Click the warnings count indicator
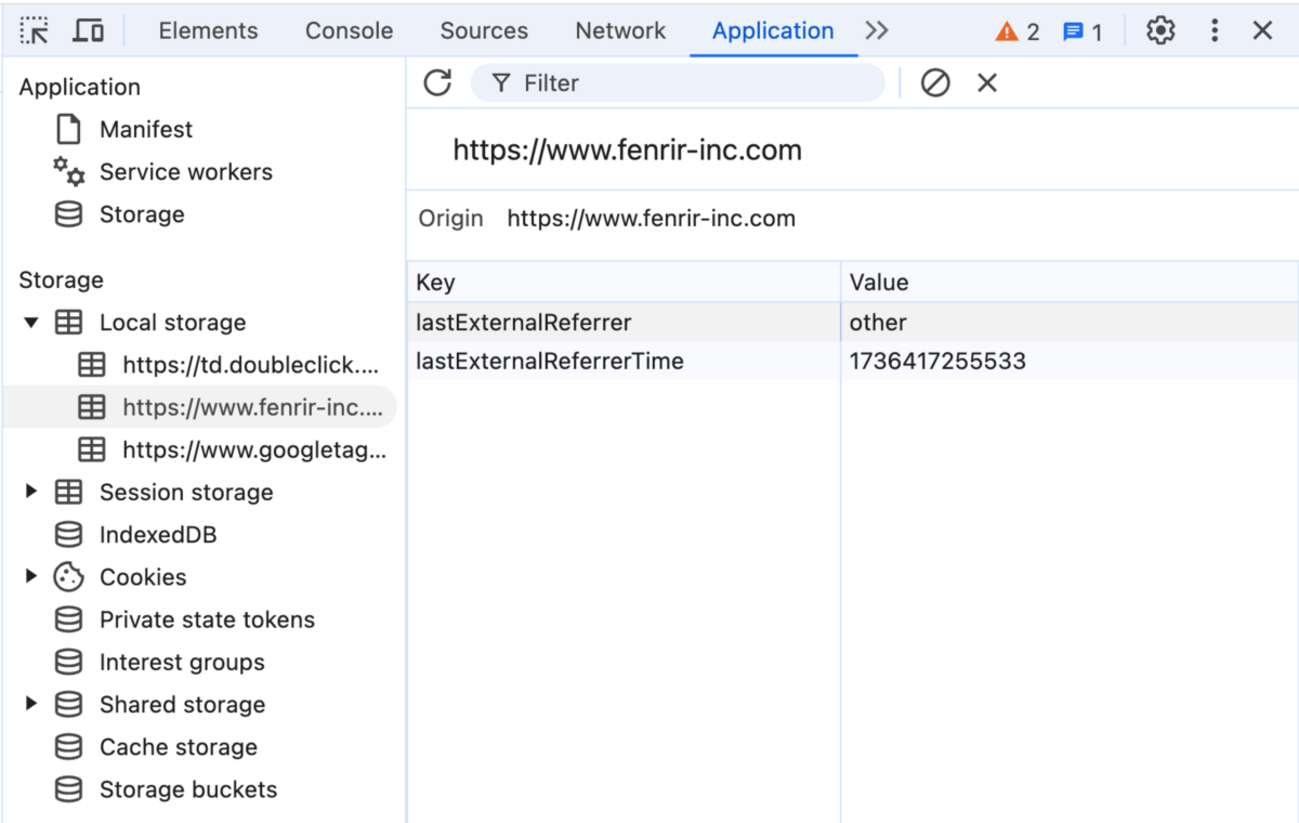This screenshot has width=1299, height=823. tap(1017, 32)
